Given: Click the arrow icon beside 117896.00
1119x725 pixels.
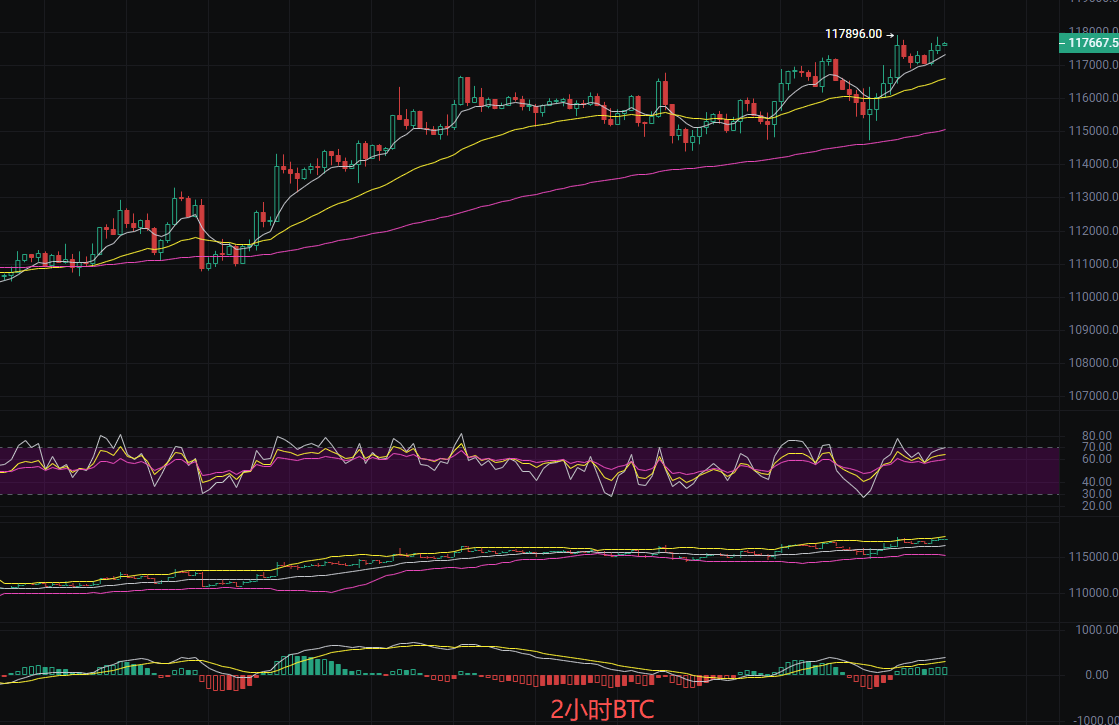Looking at the screenshot, I should 890,33.
